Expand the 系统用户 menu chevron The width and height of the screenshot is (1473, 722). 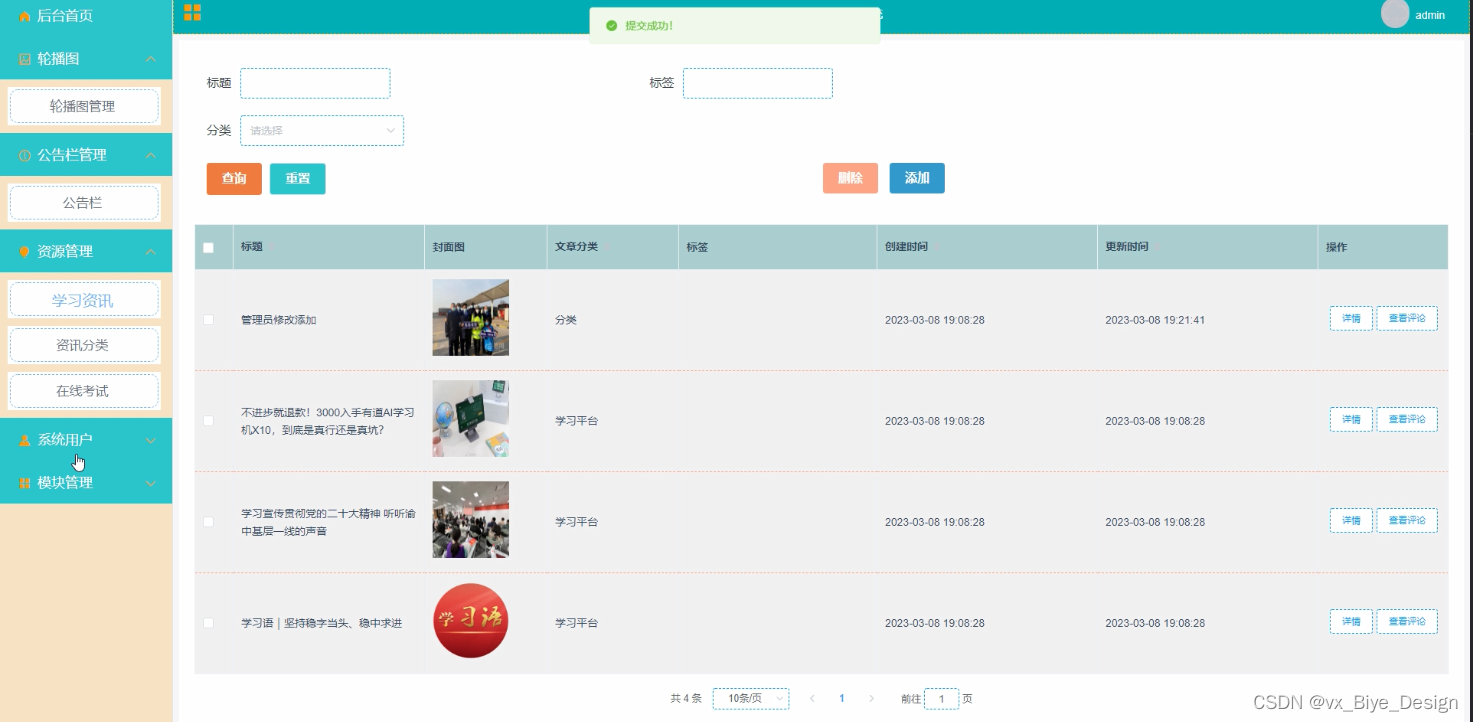[151, 440]
